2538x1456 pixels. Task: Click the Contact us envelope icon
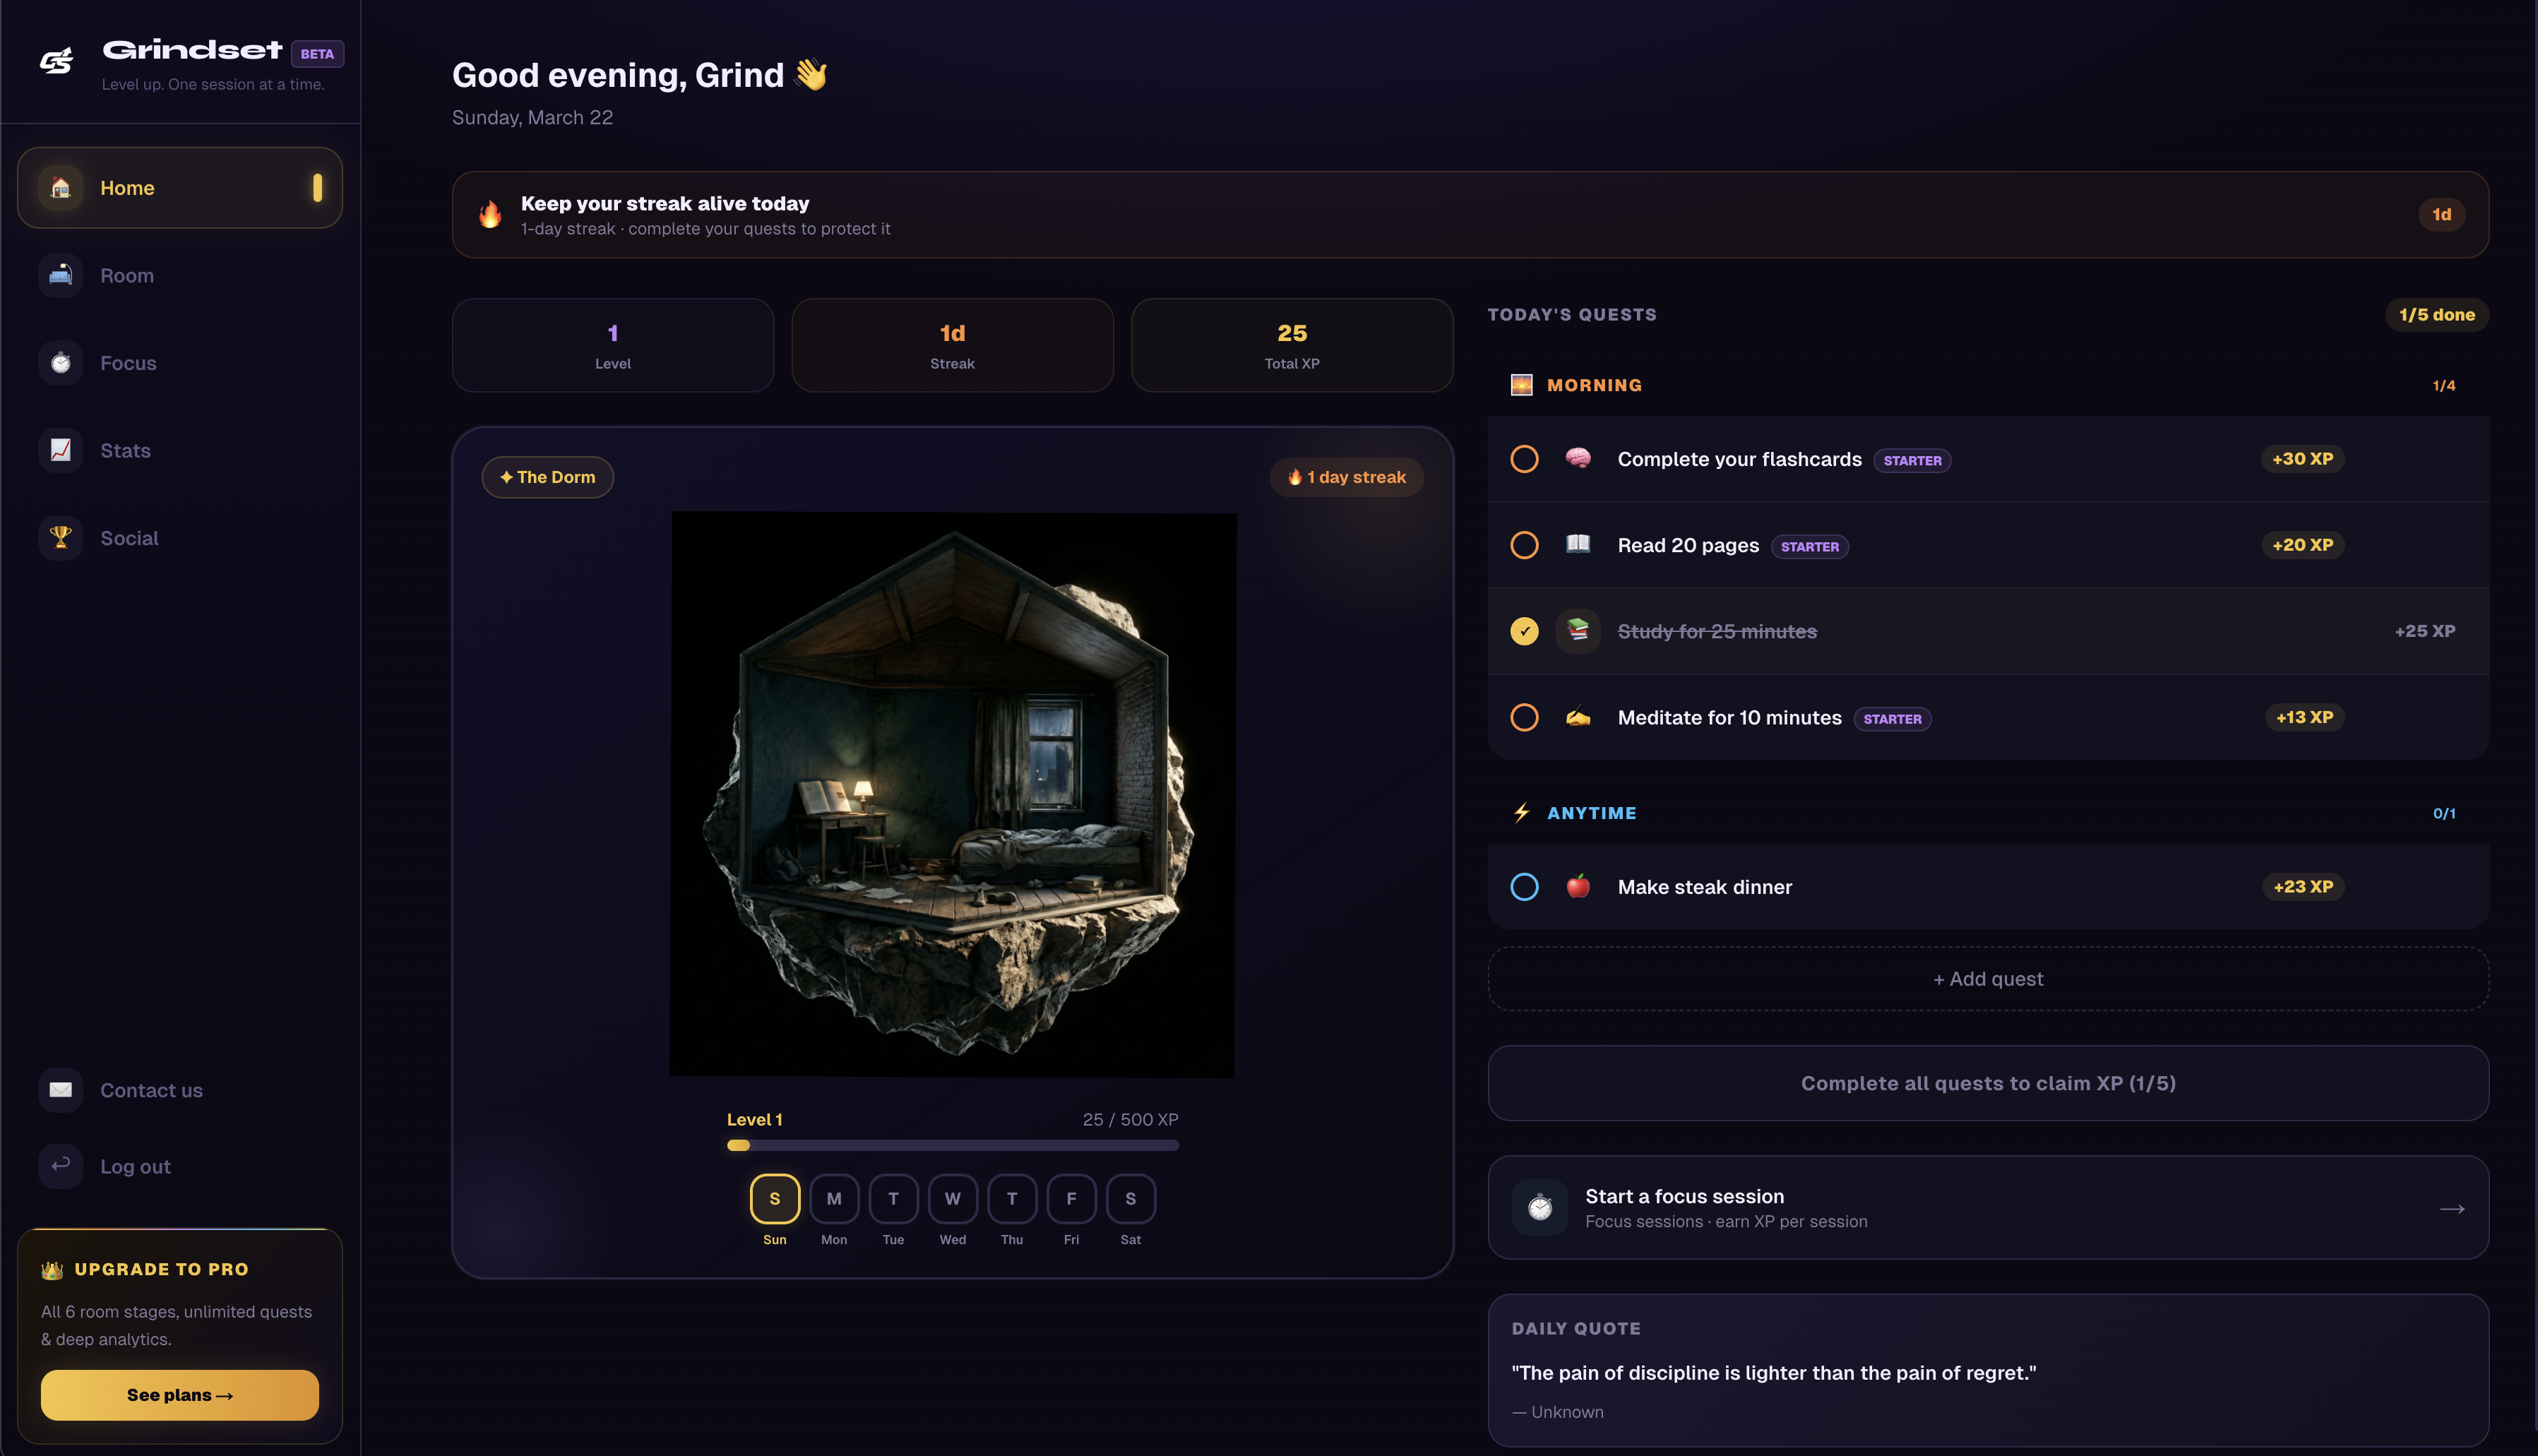(61, 1089)
